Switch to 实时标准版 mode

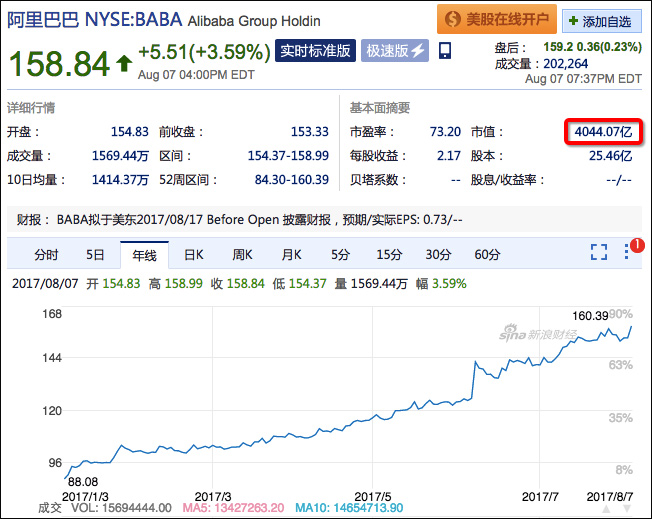click(x=315, y=51)
